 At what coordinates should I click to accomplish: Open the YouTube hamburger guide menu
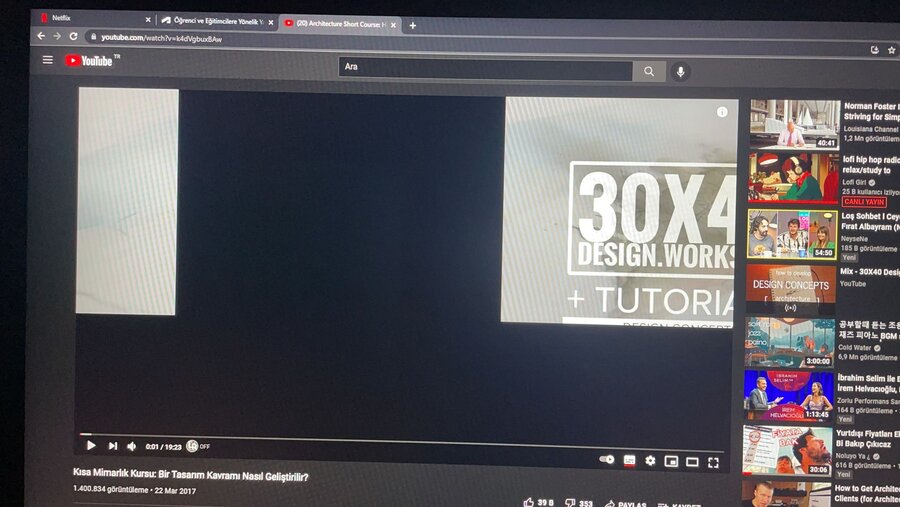[x=48, y=60]
